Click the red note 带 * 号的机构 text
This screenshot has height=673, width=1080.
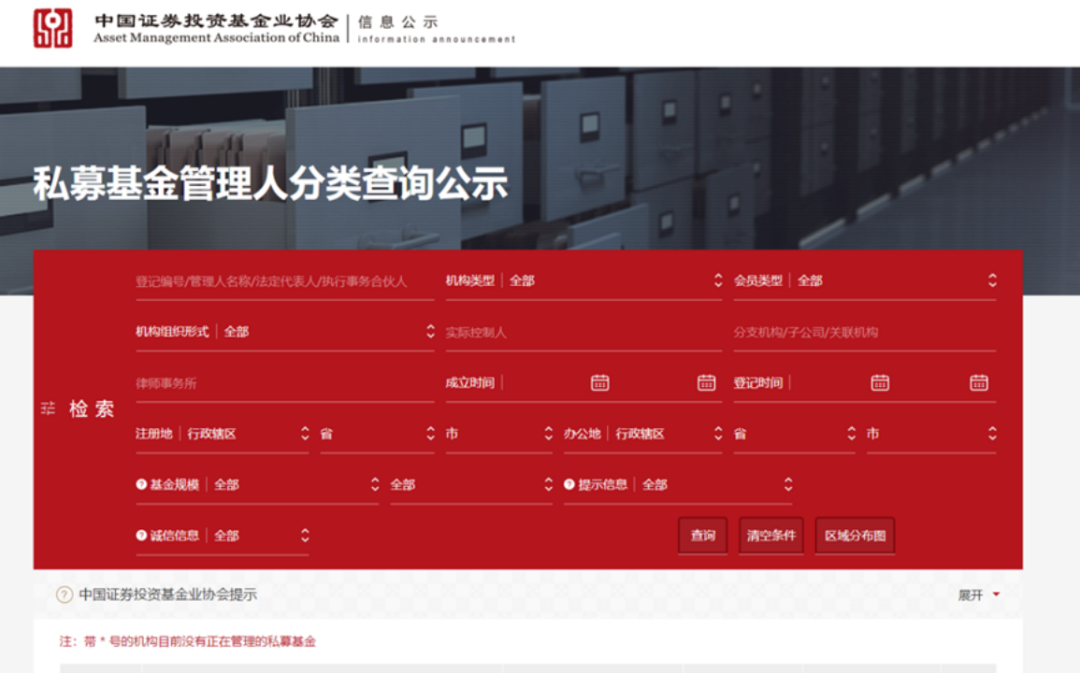[187, 641]
